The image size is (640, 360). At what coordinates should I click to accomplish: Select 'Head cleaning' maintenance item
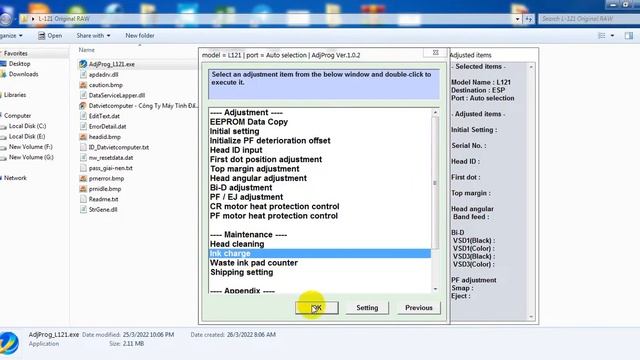point(237,244)
